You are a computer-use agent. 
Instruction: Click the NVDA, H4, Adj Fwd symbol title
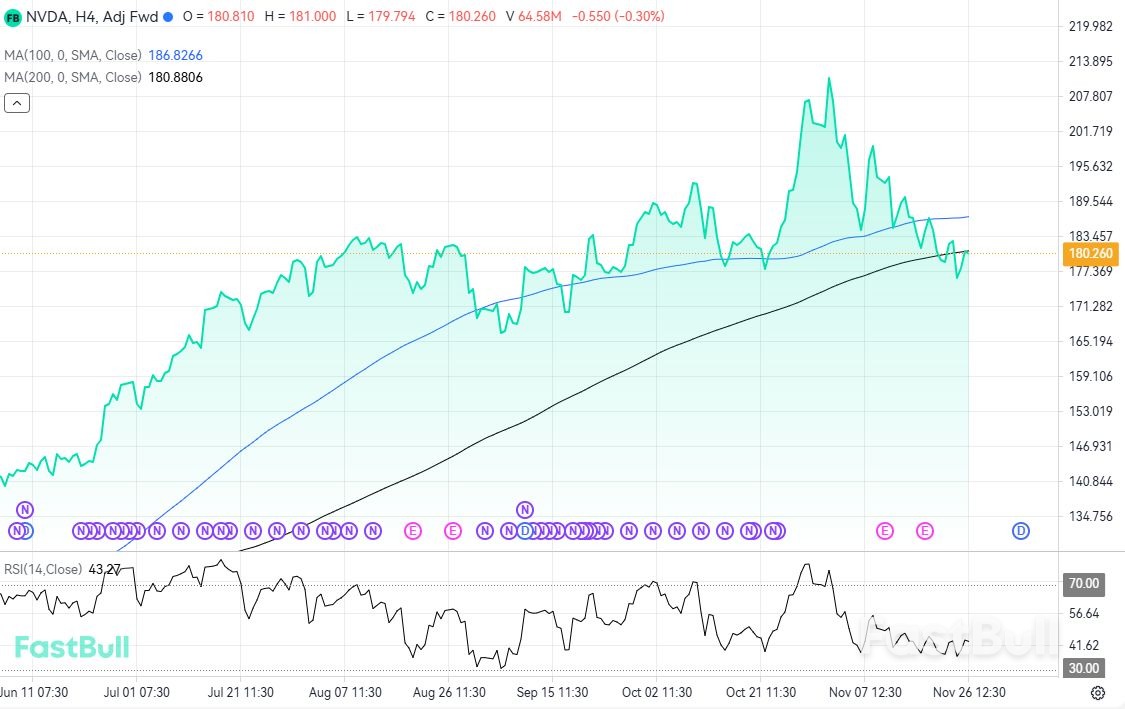click(91, 17)
